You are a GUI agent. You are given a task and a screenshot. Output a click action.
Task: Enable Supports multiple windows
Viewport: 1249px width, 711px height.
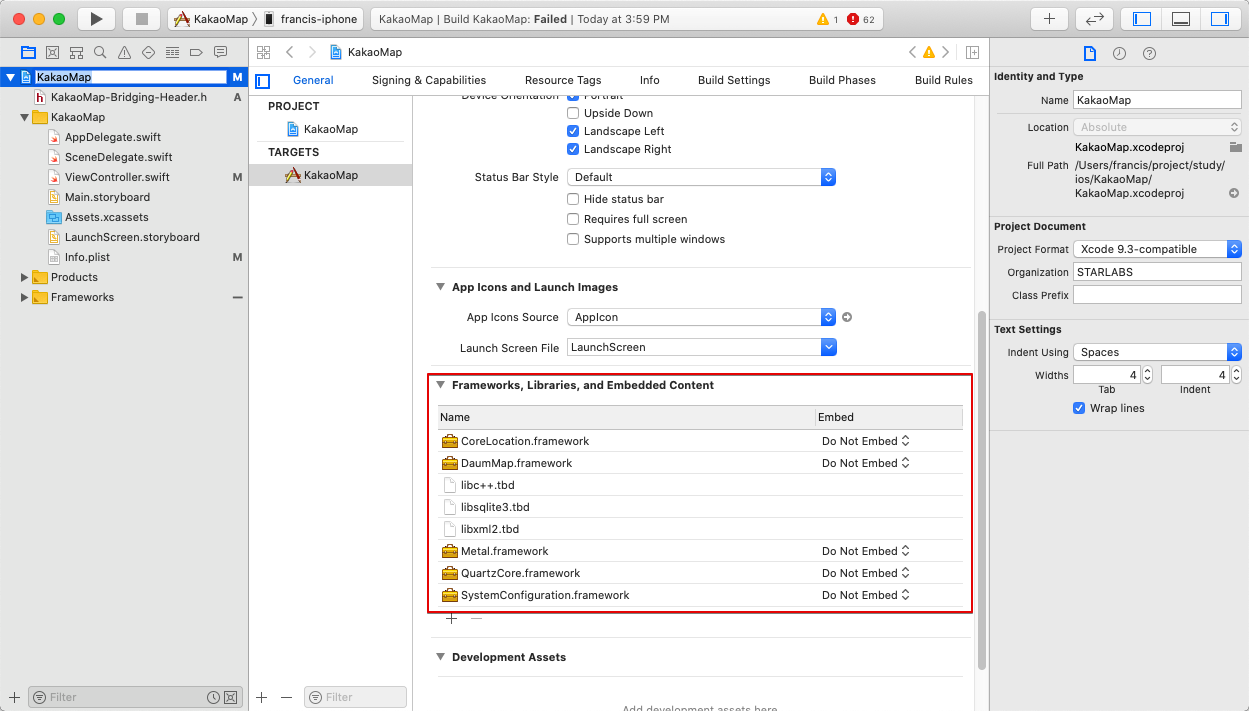[573, 239]
